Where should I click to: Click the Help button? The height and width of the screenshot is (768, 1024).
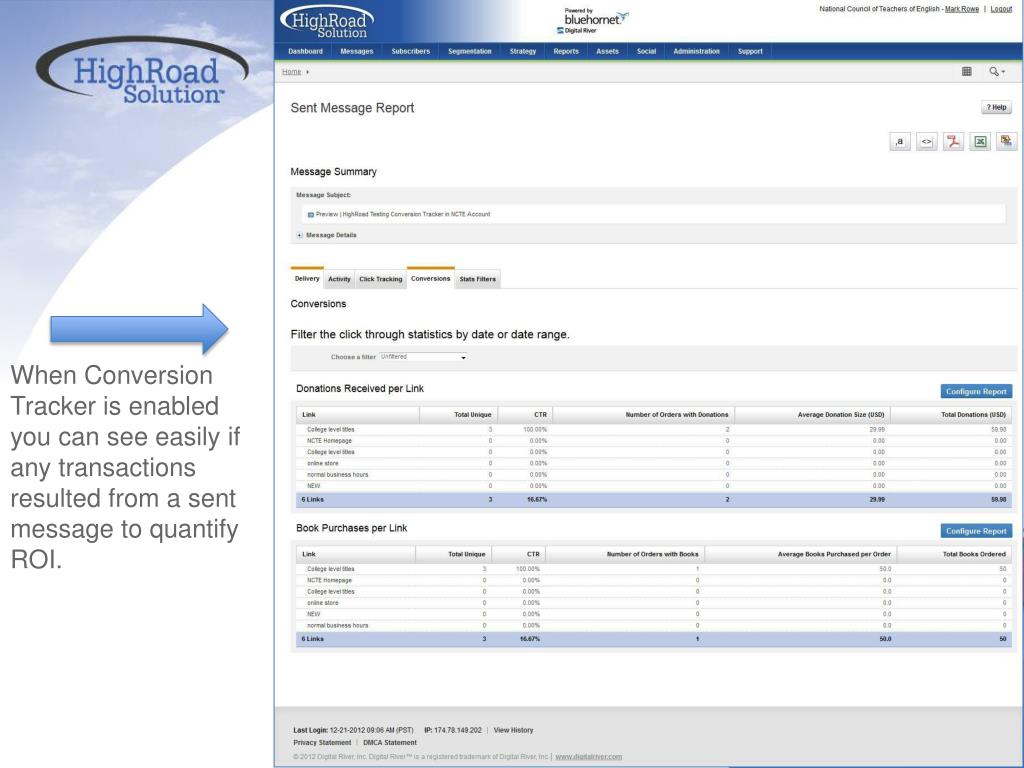[996, 107]
